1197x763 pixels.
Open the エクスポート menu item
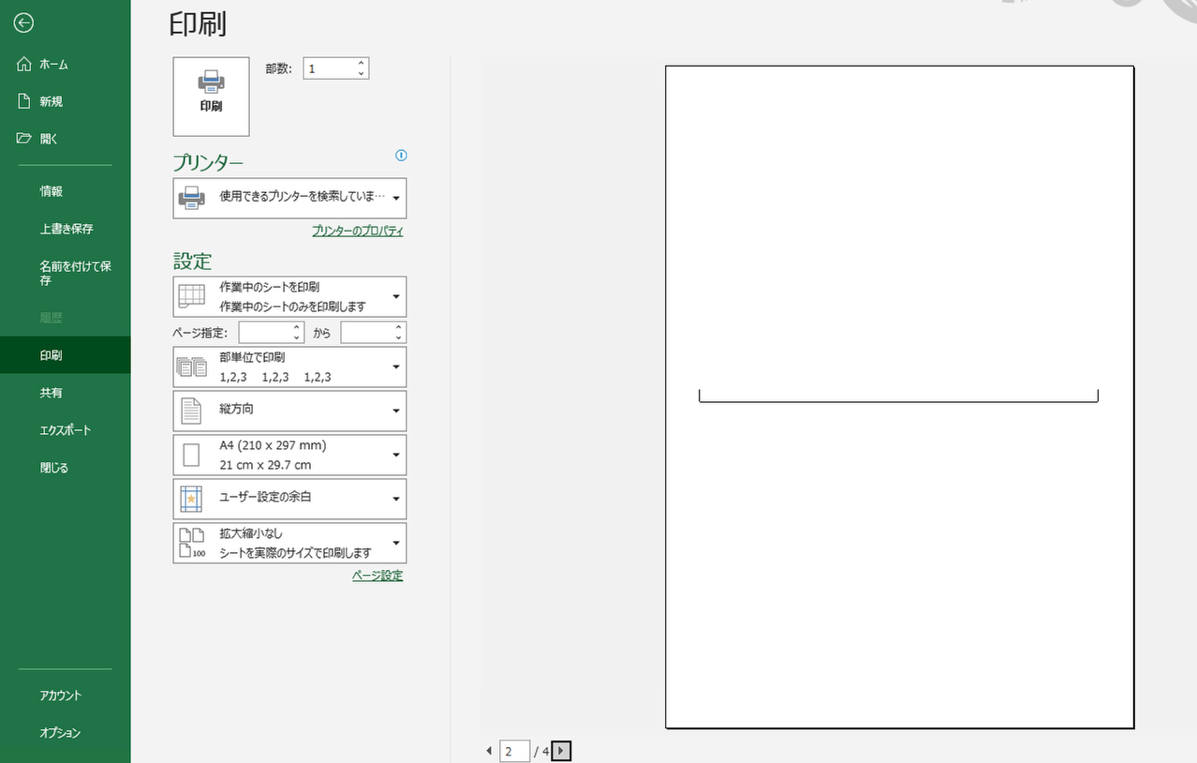point(65,430)
